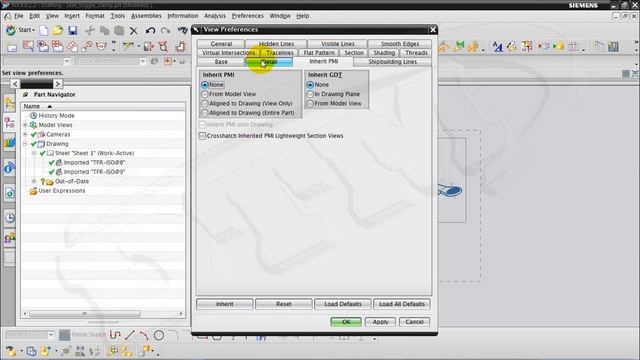Select Inherit PMI 'None' radio button
This screenshot has width=640, height=360.
pos(205,85)
